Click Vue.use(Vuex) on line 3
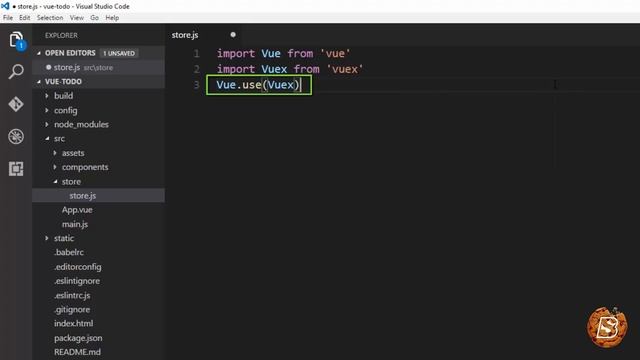 [x=258, y=85]
